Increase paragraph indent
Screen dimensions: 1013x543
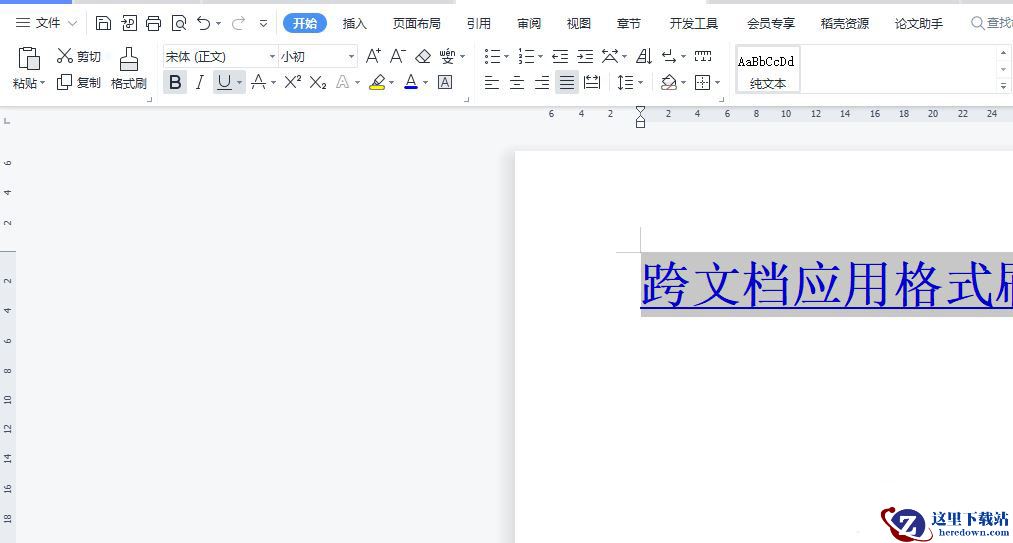pyautogui.click(x=585, y=56)
